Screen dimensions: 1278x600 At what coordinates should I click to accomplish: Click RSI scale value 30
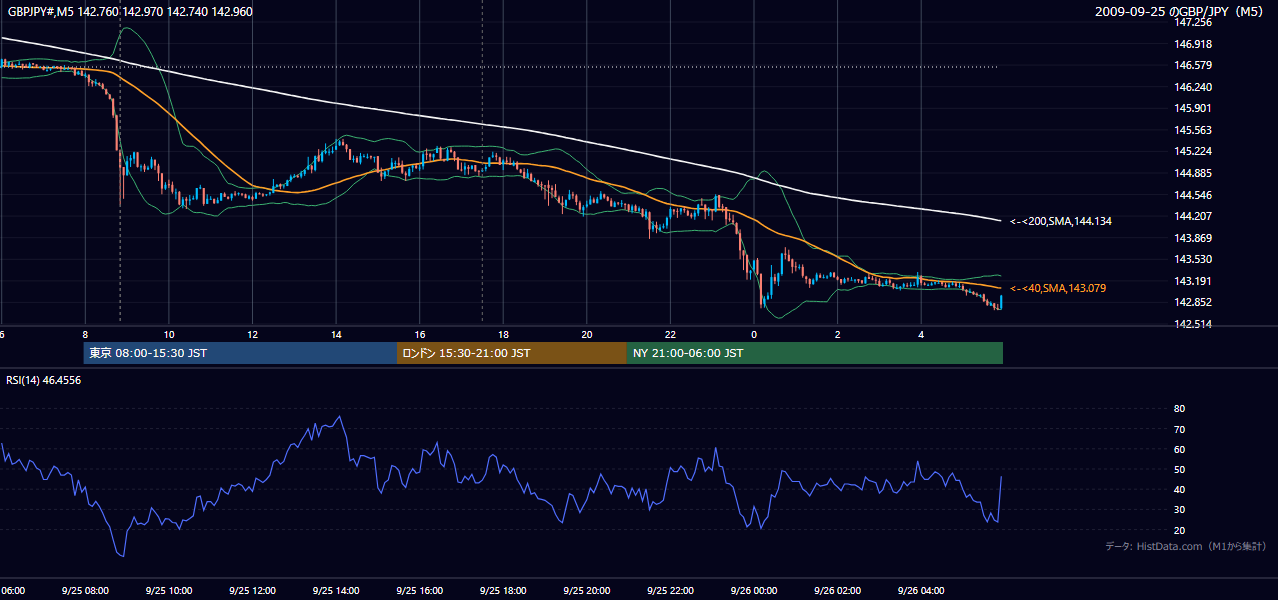1179,509
